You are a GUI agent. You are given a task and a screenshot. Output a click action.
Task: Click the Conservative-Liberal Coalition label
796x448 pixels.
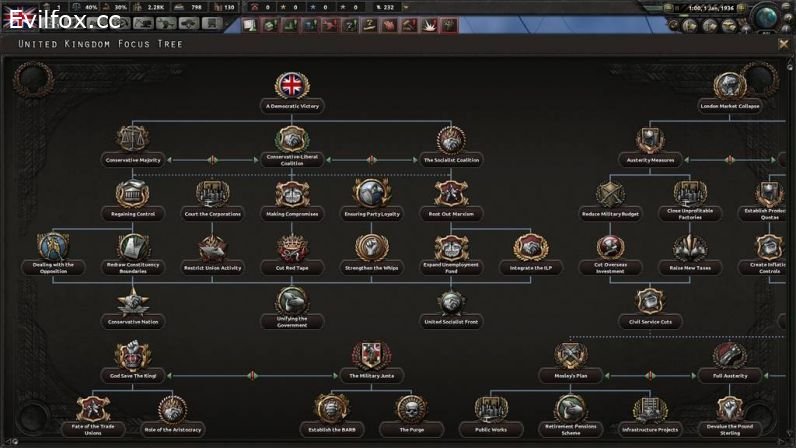point(292,159)
